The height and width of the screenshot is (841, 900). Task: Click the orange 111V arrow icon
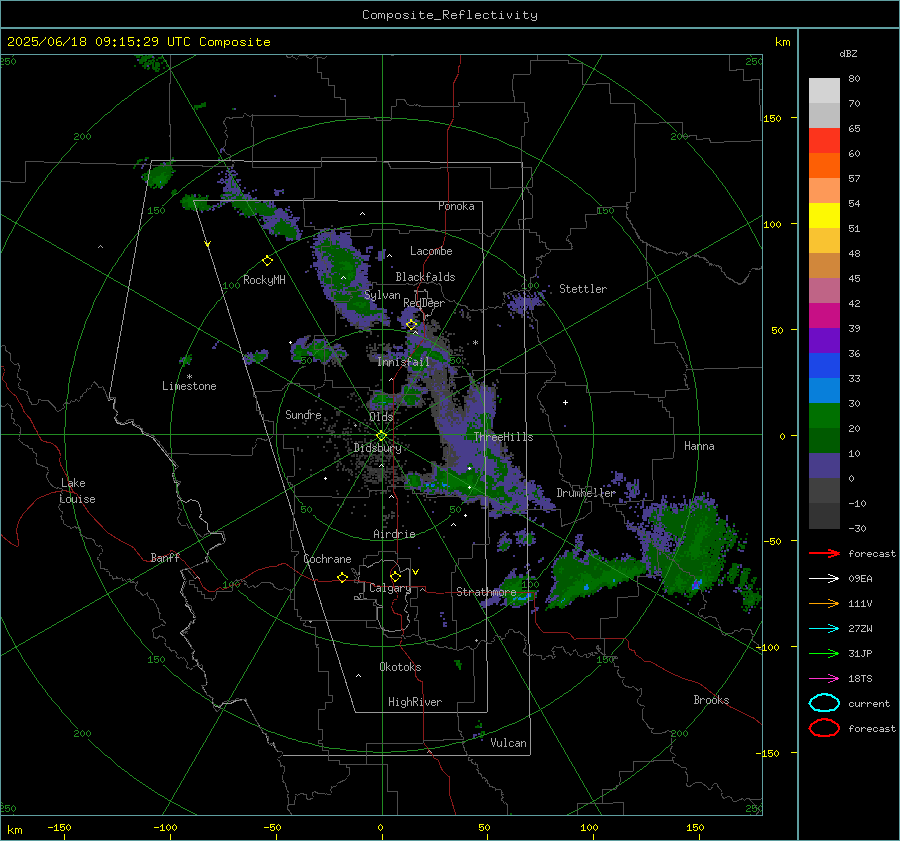[824, 603]
